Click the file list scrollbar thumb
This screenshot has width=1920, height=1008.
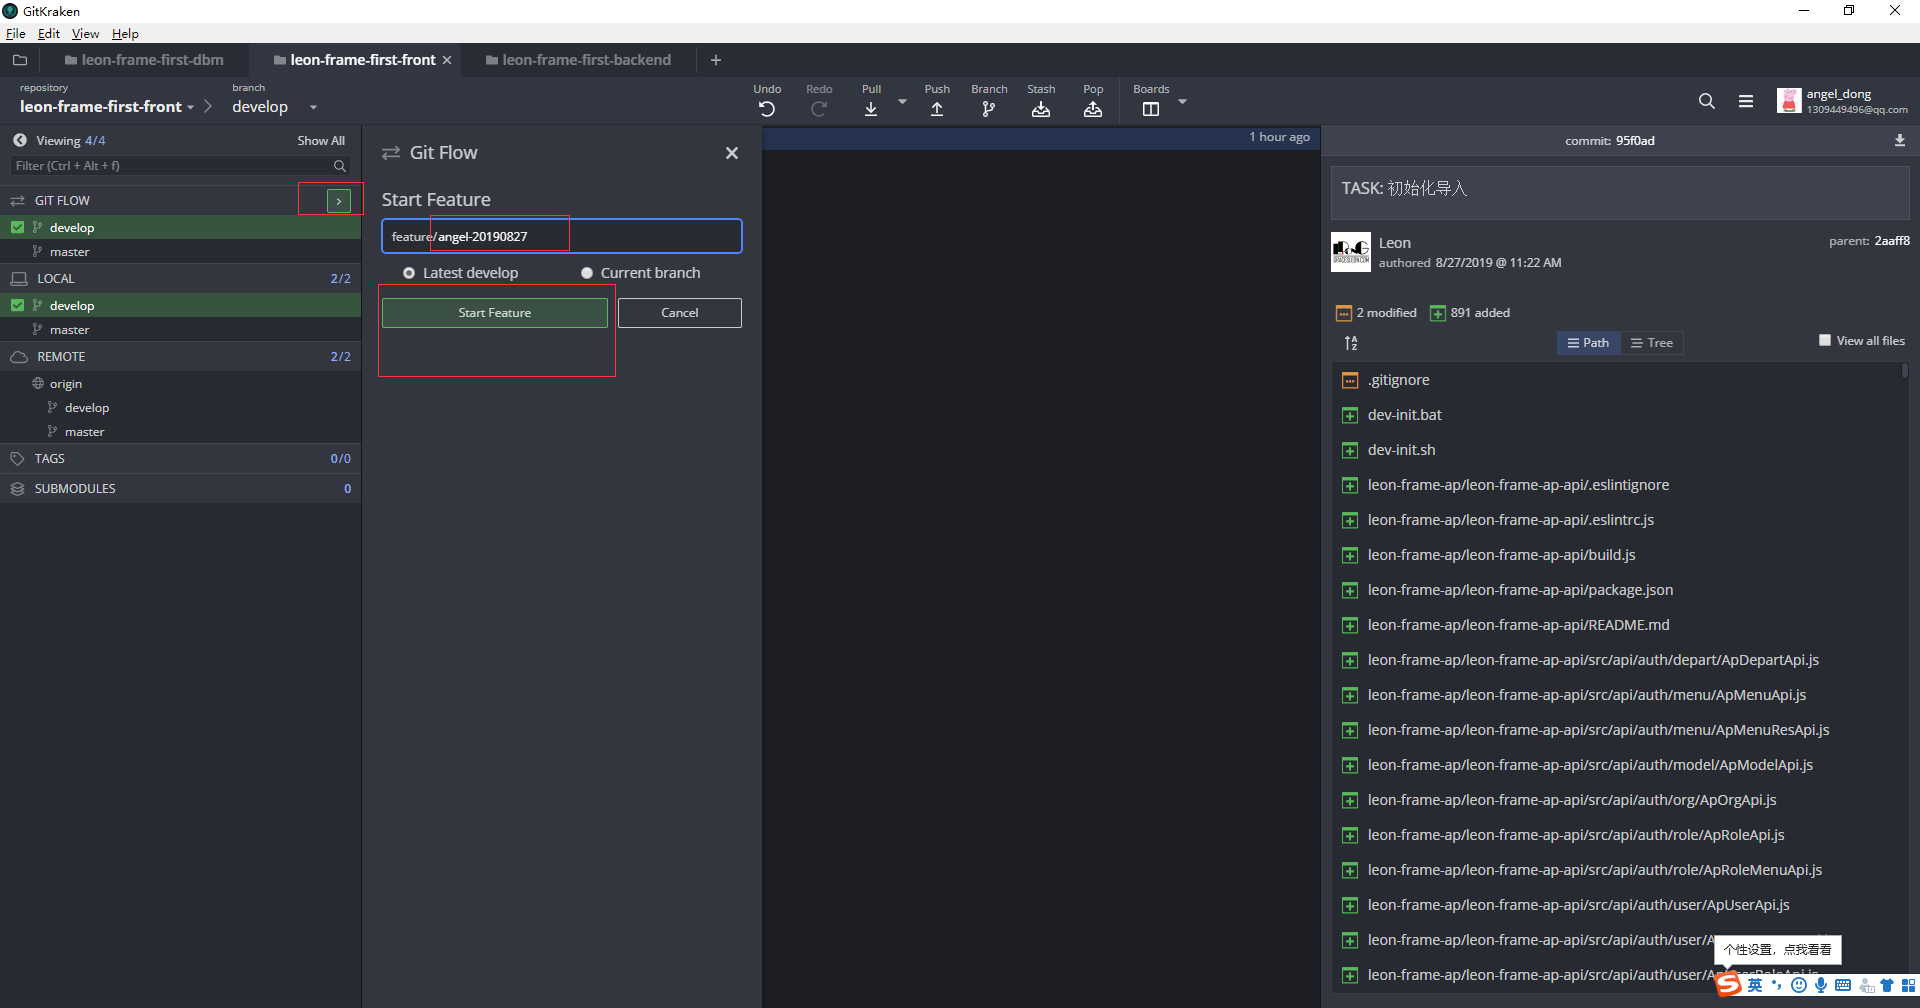click(x=1904, y=371)
